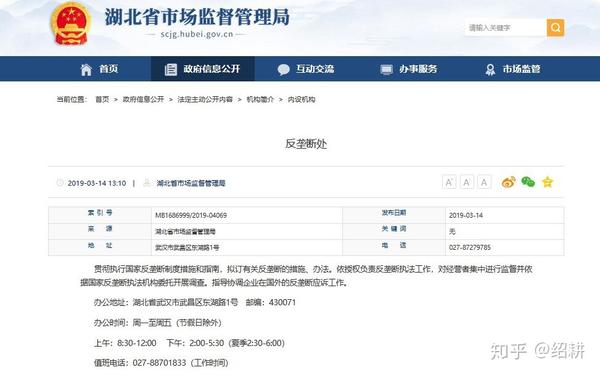Click the star favorite icon
Viewport: 600px width, 375px height.
click(x=548, y=182)
